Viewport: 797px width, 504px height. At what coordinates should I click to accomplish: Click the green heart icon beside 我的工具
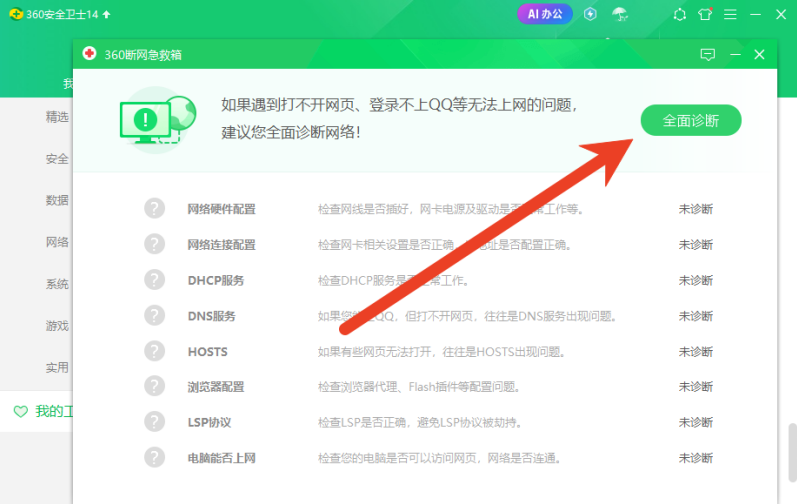pos(20,412)
